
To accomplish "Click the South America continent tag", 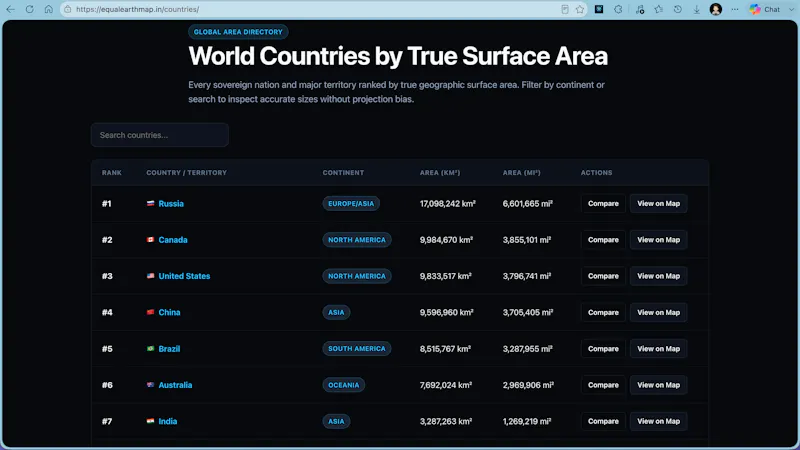I will pyautogui.click(x=357, y=349).
